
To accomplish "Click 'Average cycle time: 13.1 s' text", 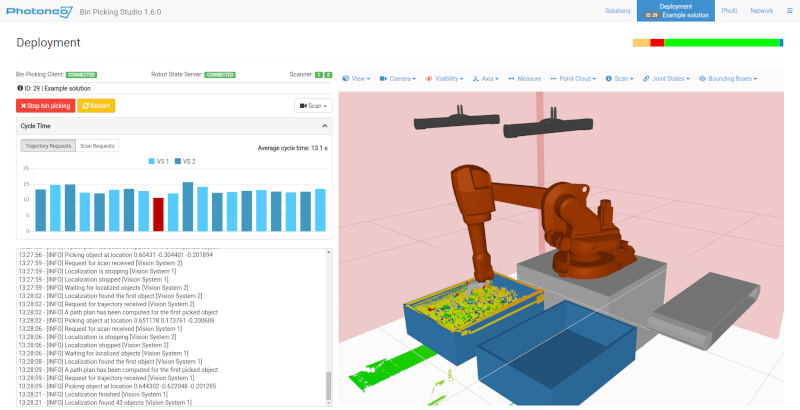I will [292, 148].
